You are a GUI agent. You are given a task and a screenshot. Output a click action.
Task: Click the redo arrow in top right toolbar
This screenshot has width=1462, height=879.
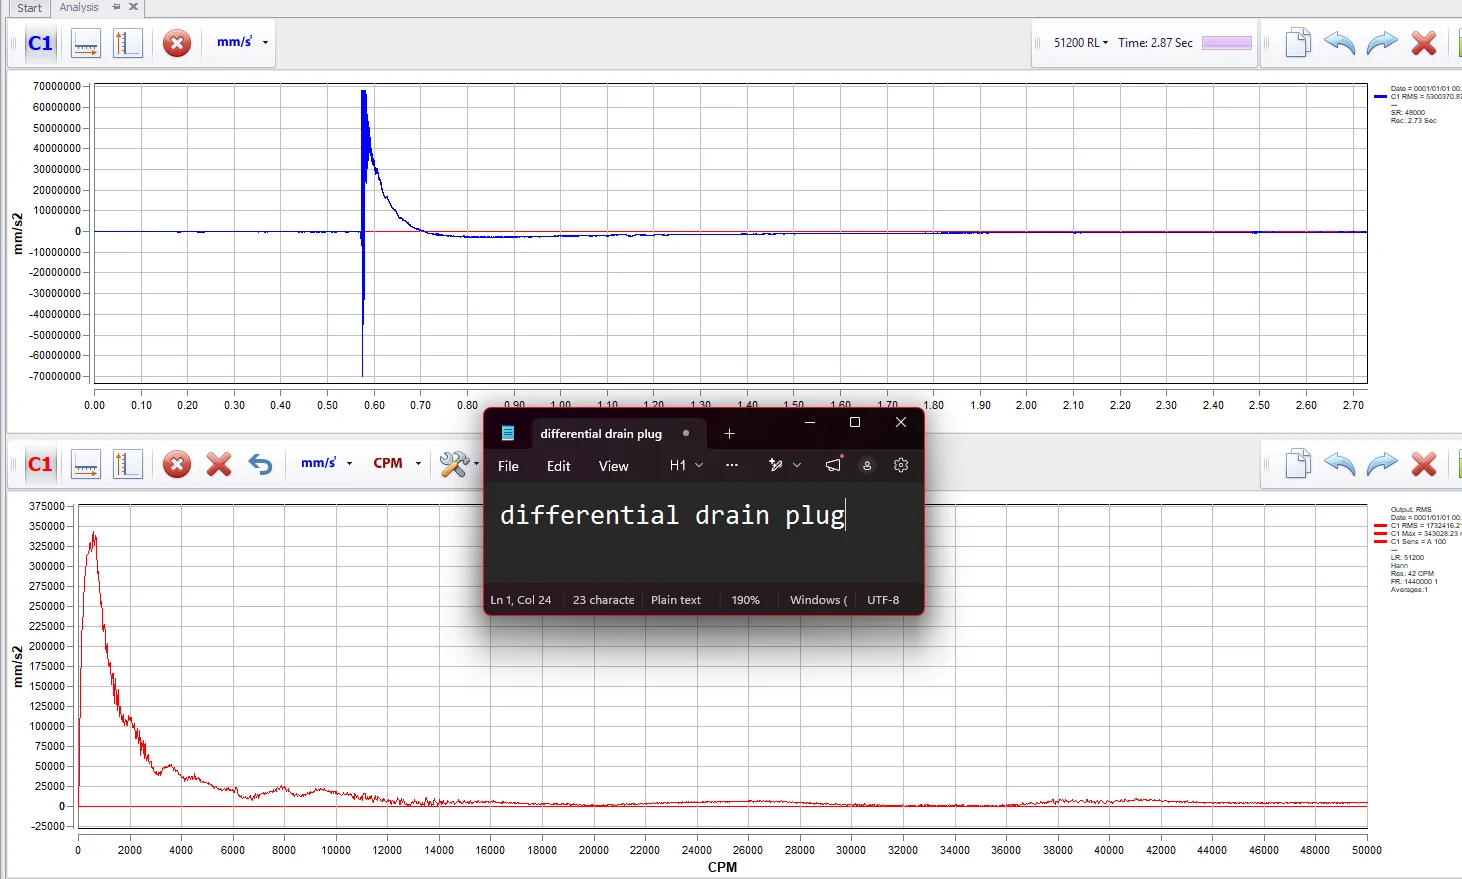(x=1382, y=43)
